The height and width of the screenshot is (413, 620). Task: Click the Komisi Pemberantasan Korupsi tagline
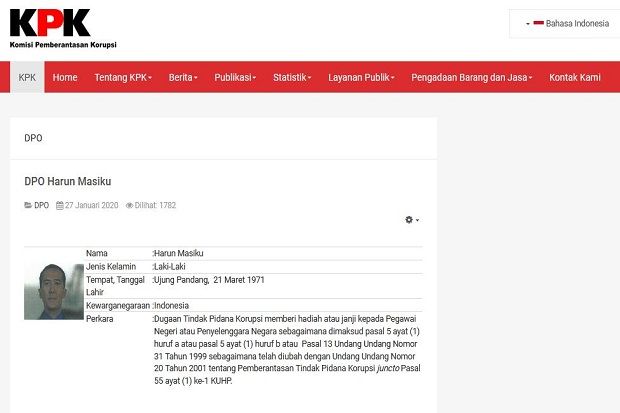point(63,45)
